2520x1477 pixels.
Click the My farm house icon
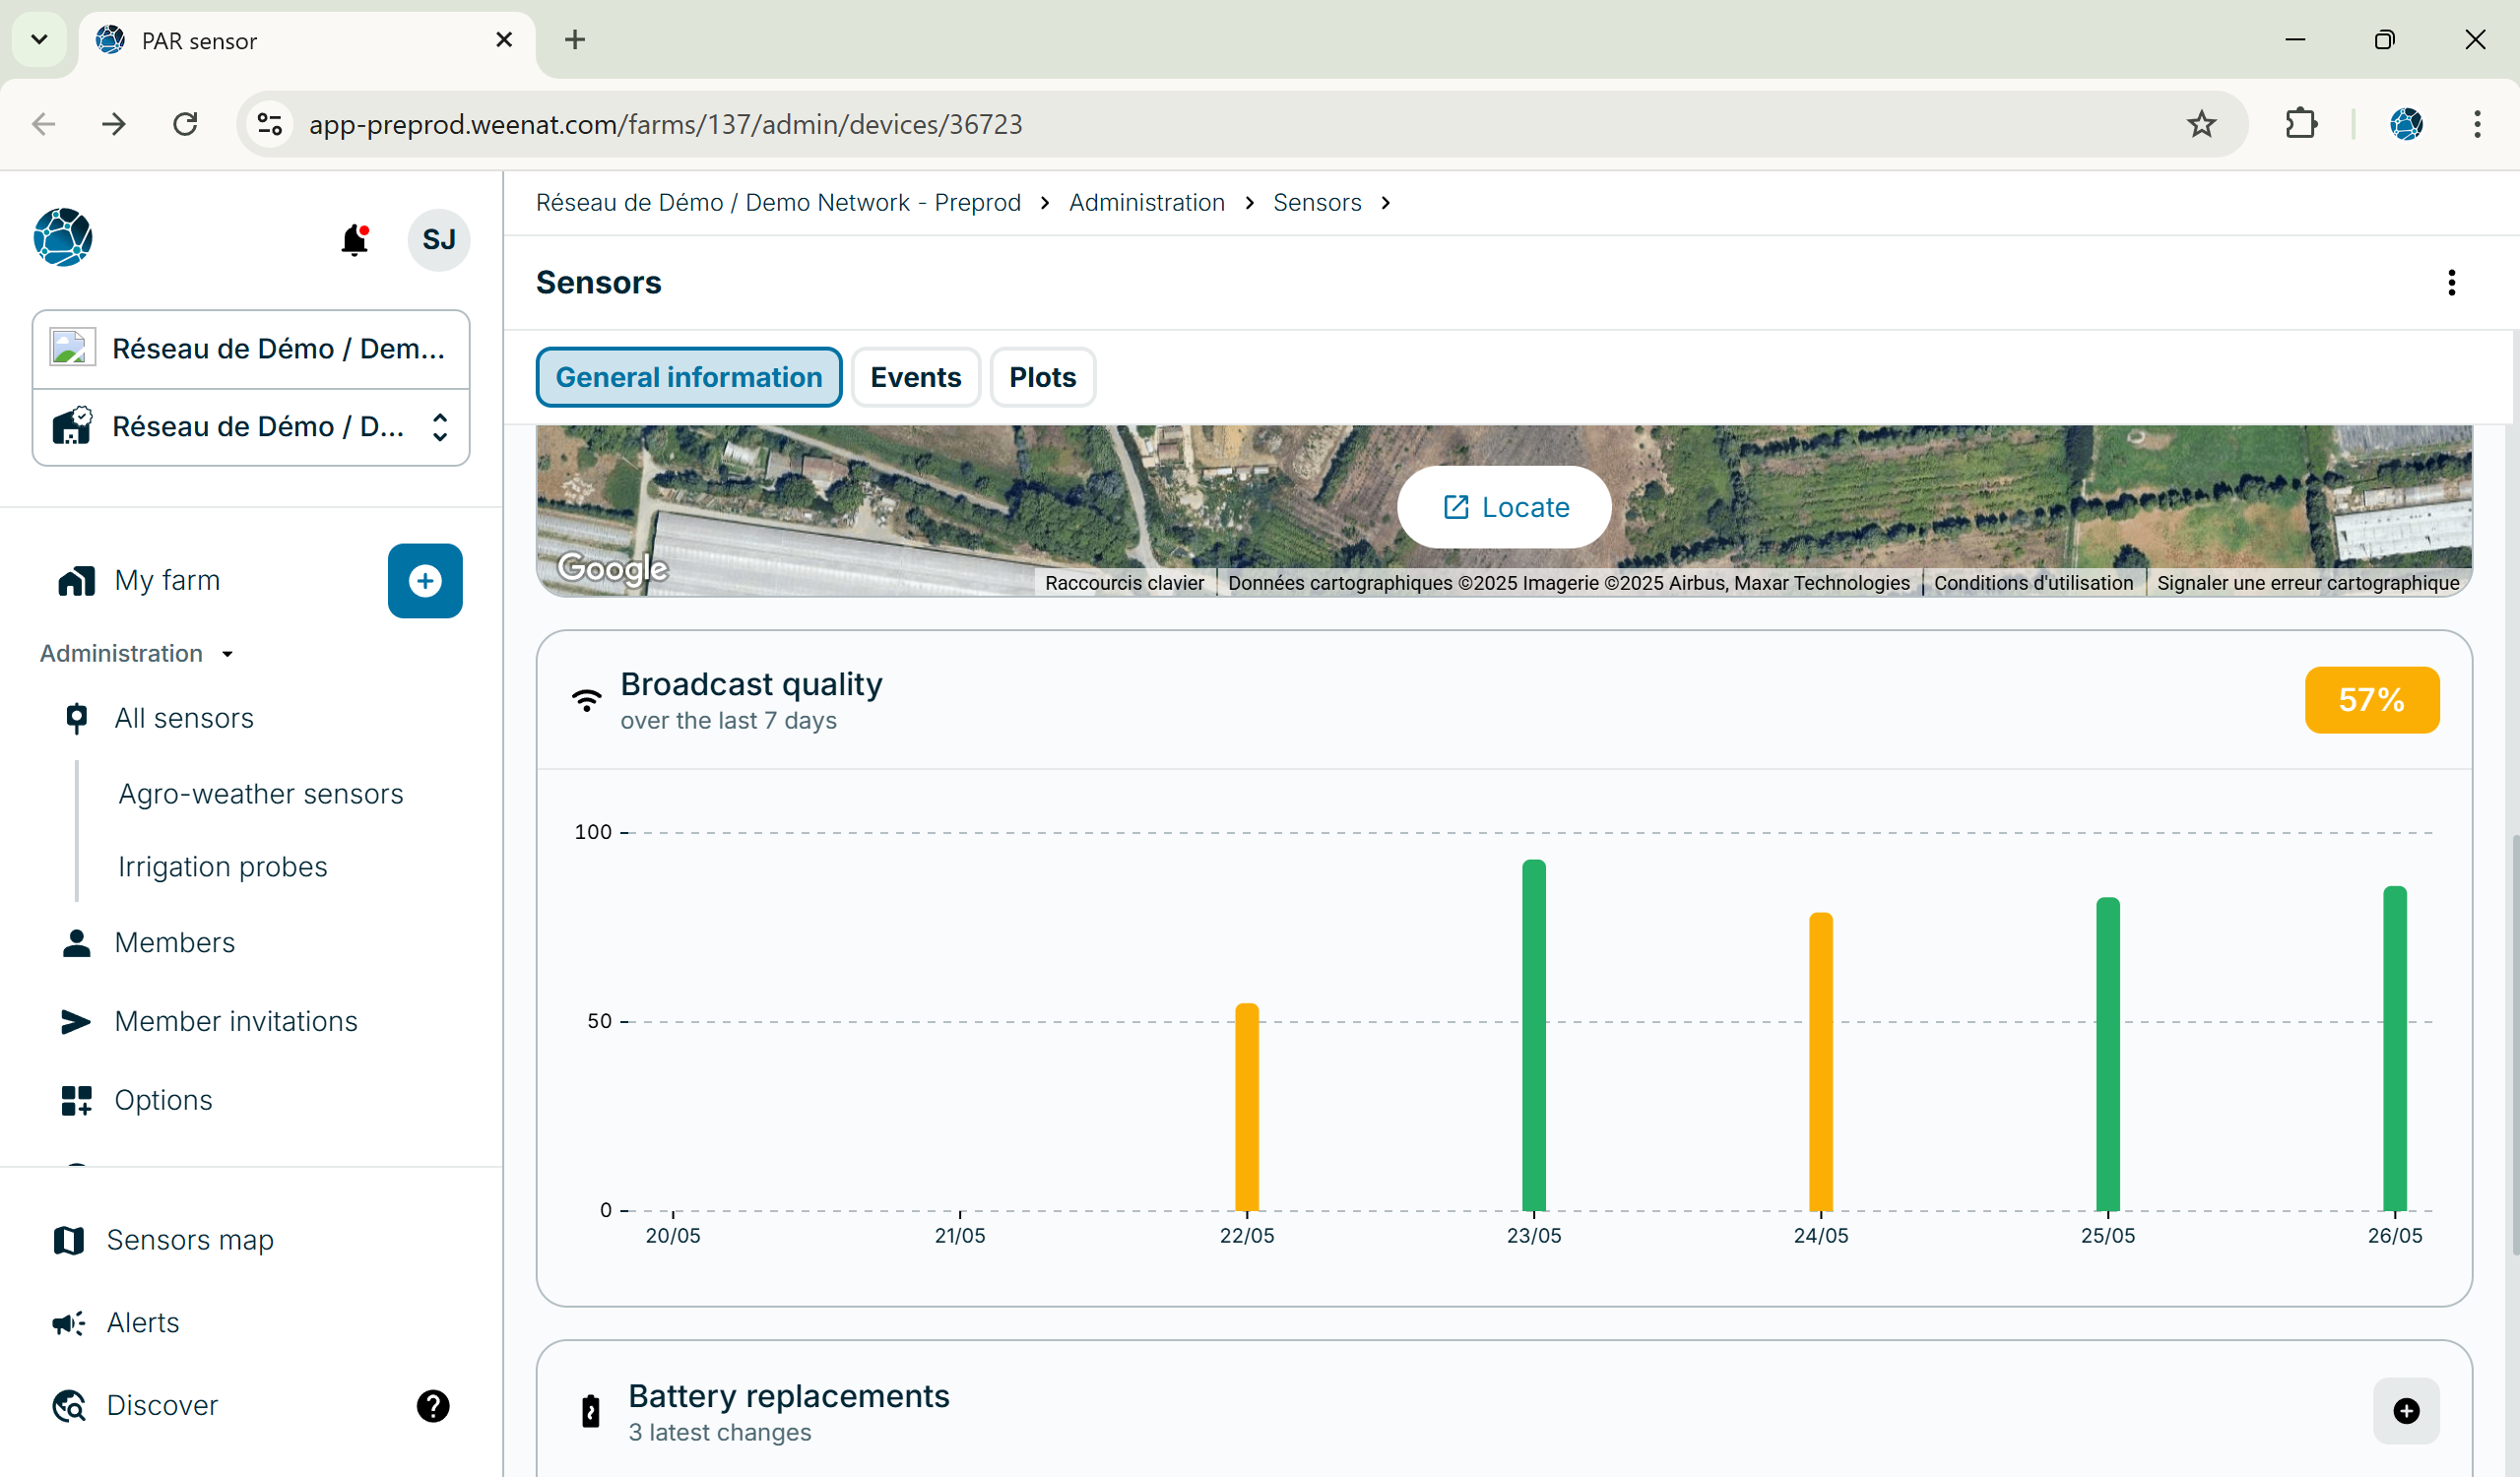pyautogui.click(x=77, y=581)
